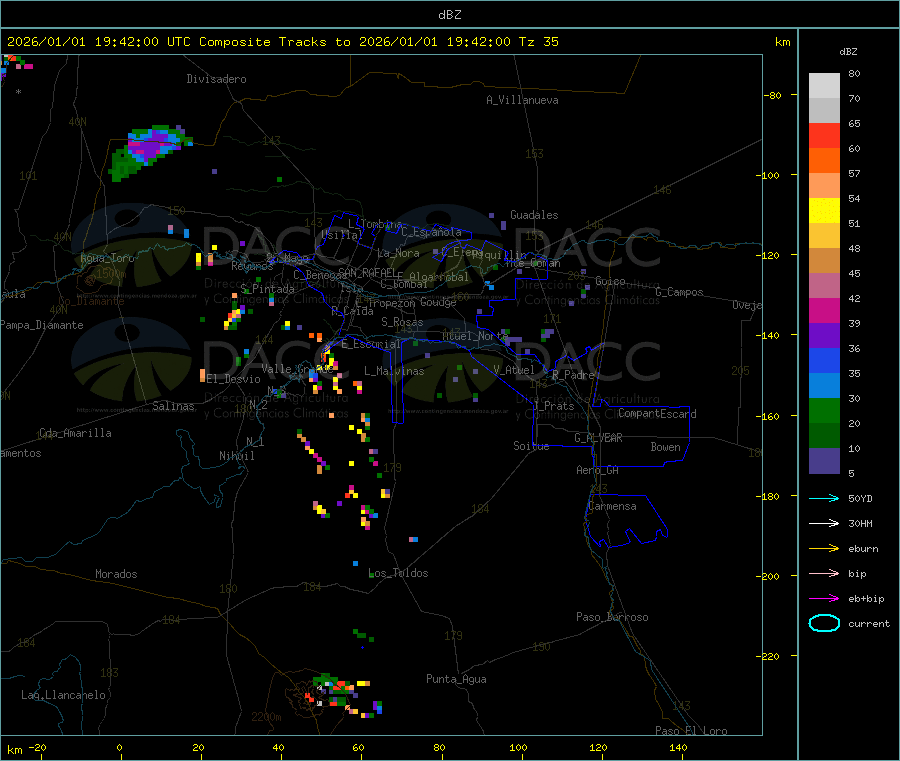Select the 80 dBZ light gray color swatch
900x761 pixels.
[824, 86]
